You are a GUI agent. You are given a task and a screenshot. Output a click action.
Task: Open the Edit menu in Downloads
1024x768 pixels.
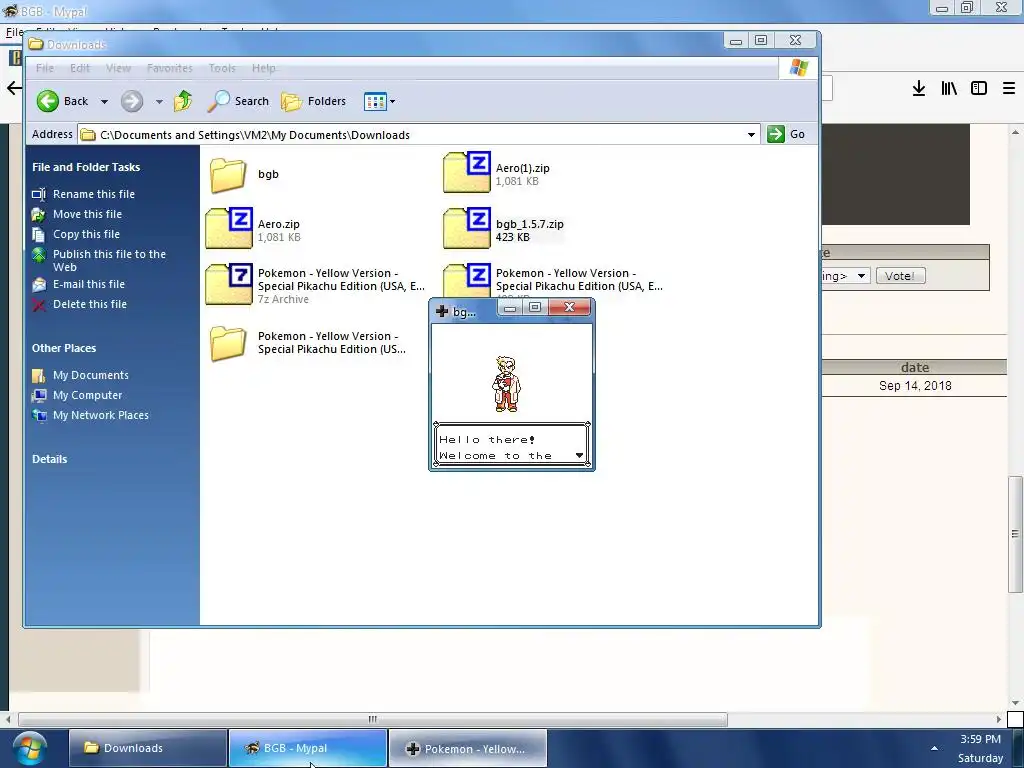(80, 68)
